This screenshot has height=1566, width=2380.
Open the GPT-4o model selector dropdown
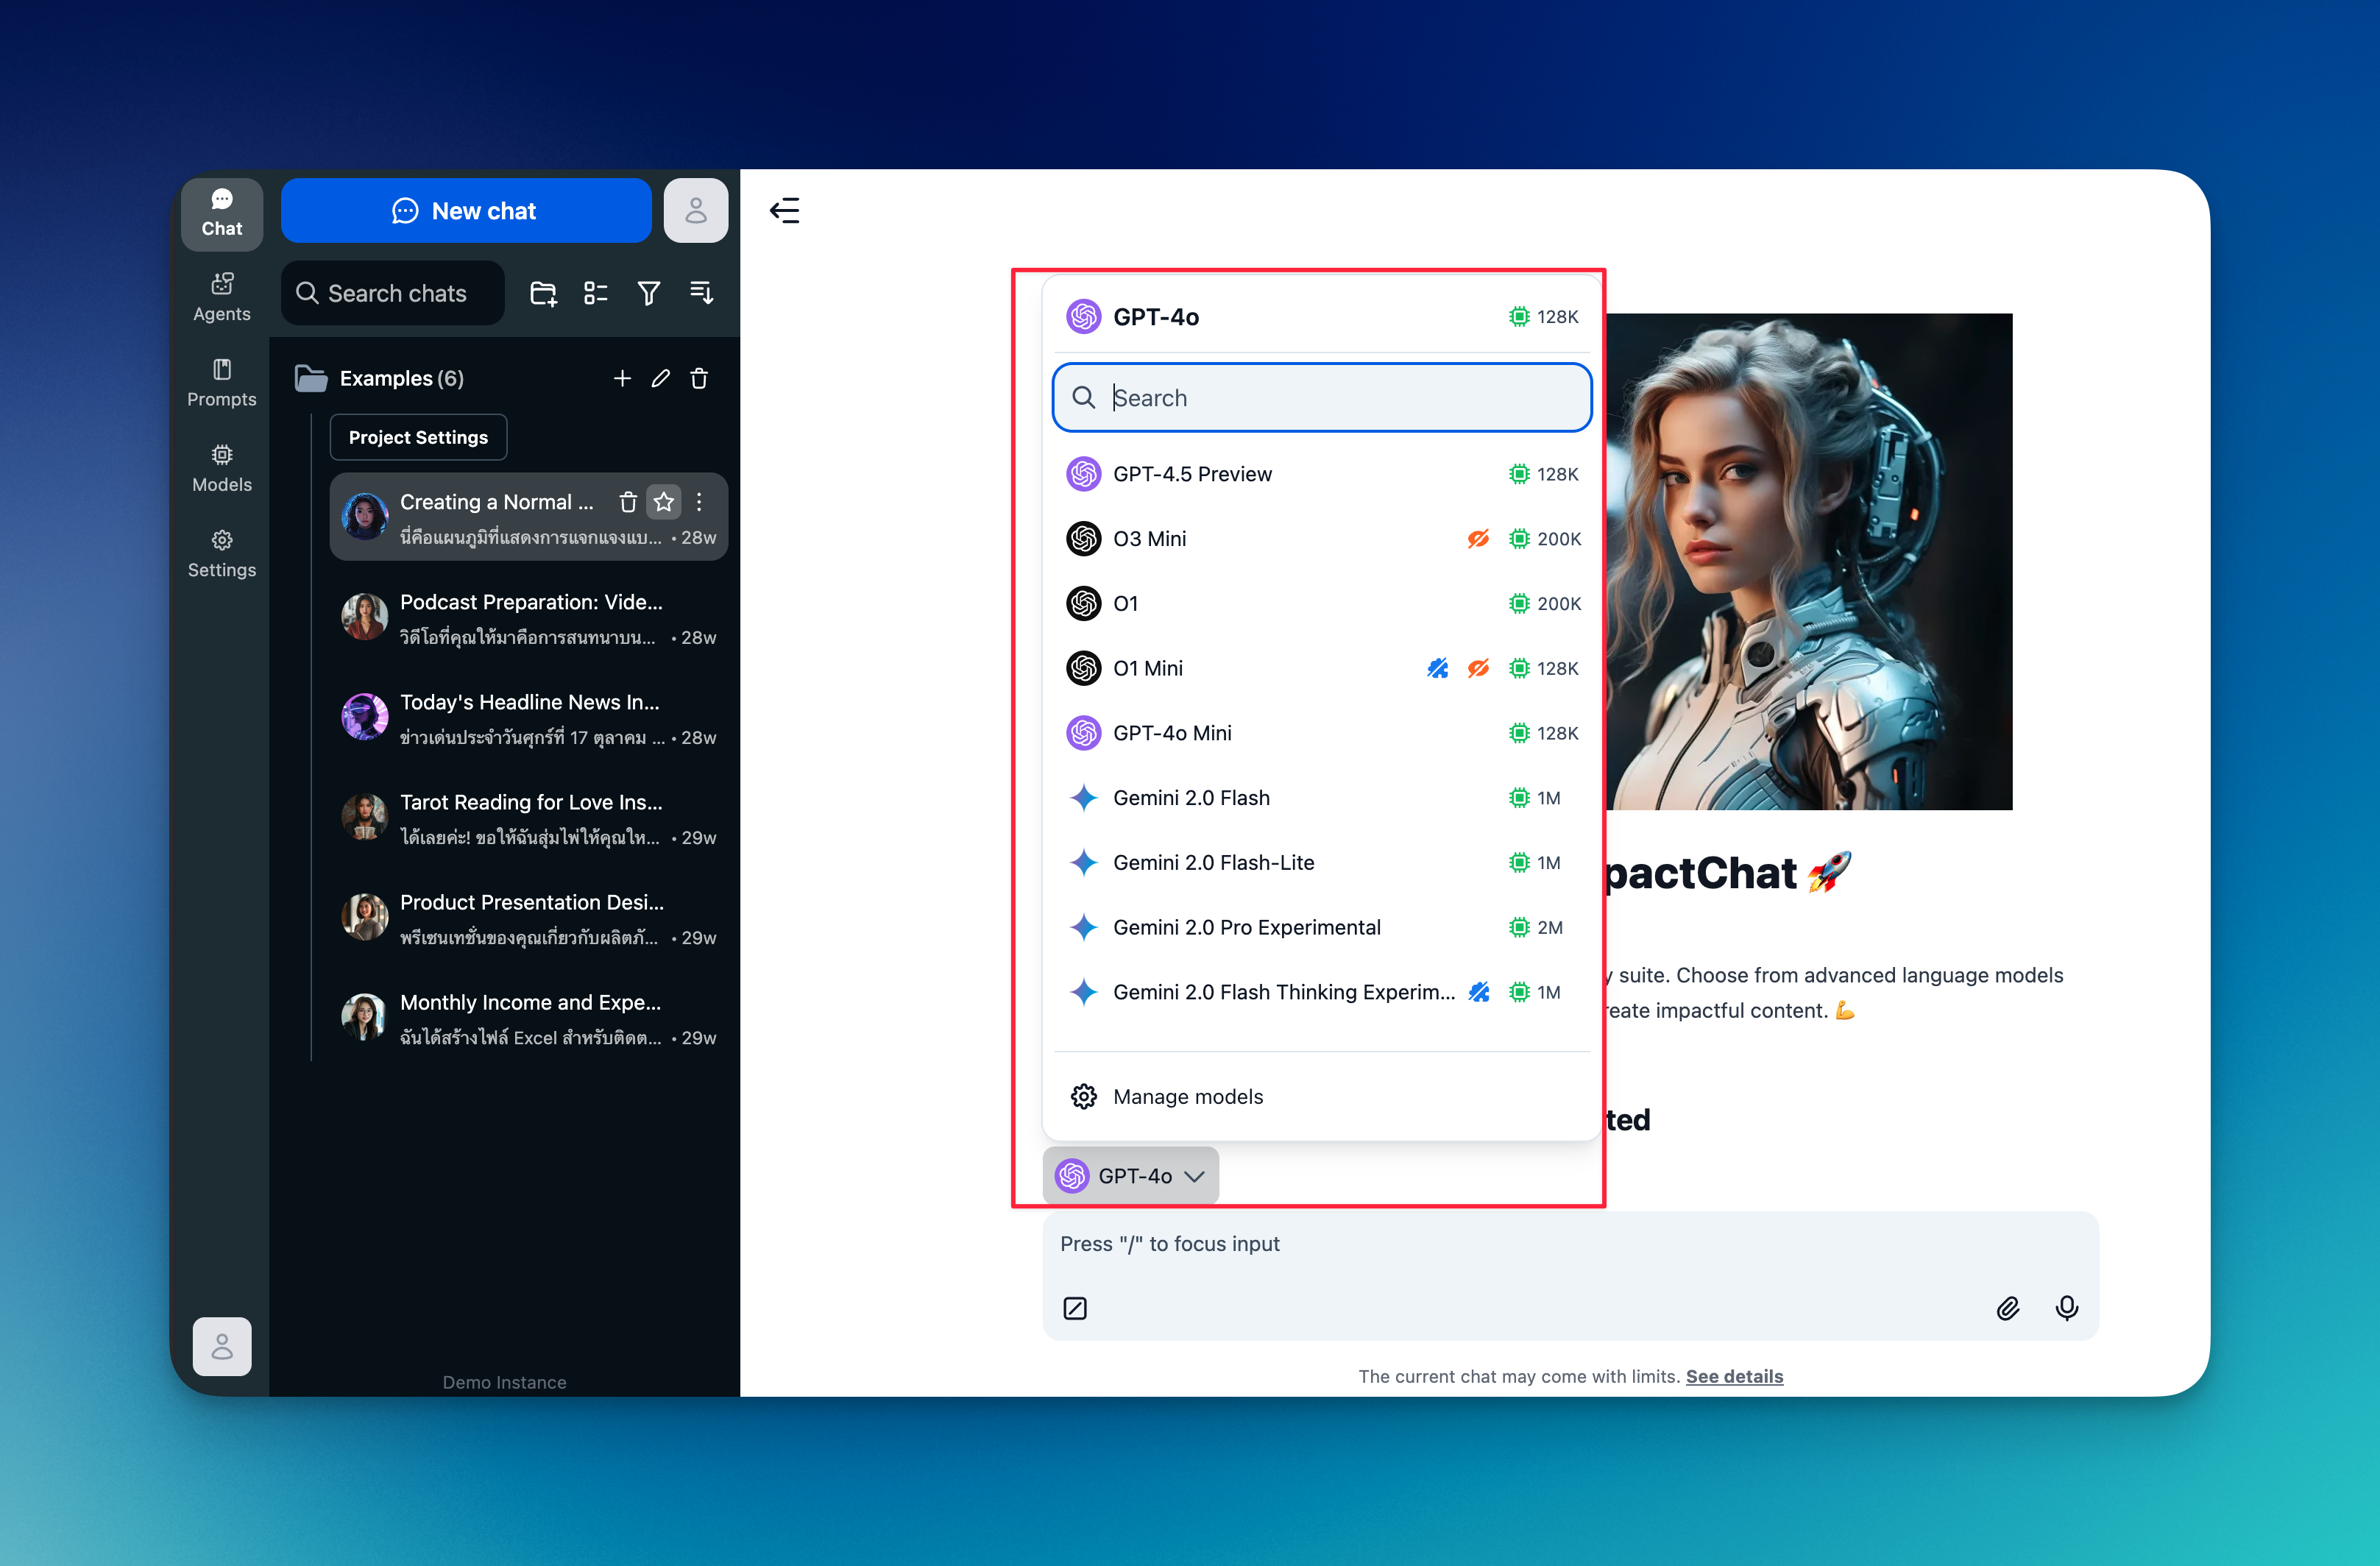point(1130,1176)
